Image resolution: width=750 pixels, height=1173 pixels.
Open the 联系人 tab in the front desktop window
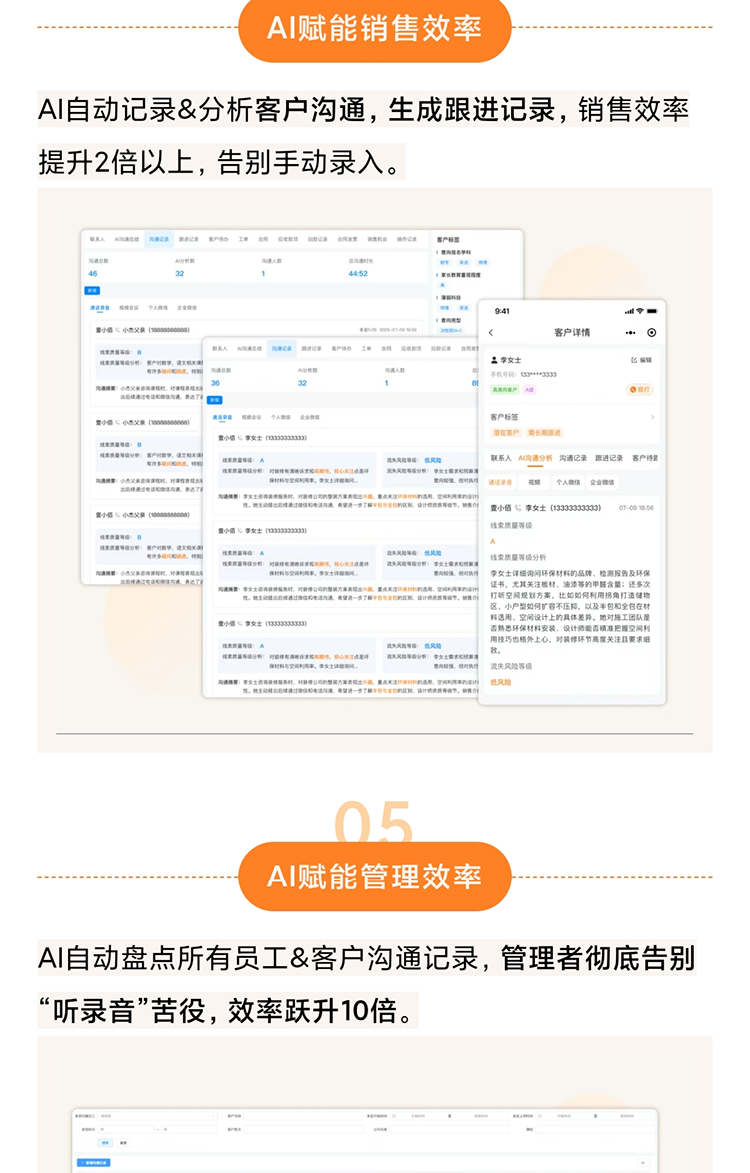tap(220, 349)
